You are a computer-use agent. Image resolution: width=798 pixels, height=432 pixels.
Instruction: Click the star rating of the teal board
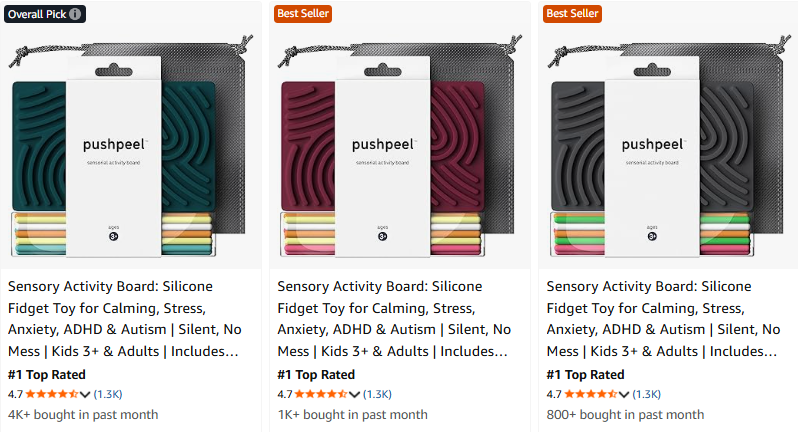point(52,394)
